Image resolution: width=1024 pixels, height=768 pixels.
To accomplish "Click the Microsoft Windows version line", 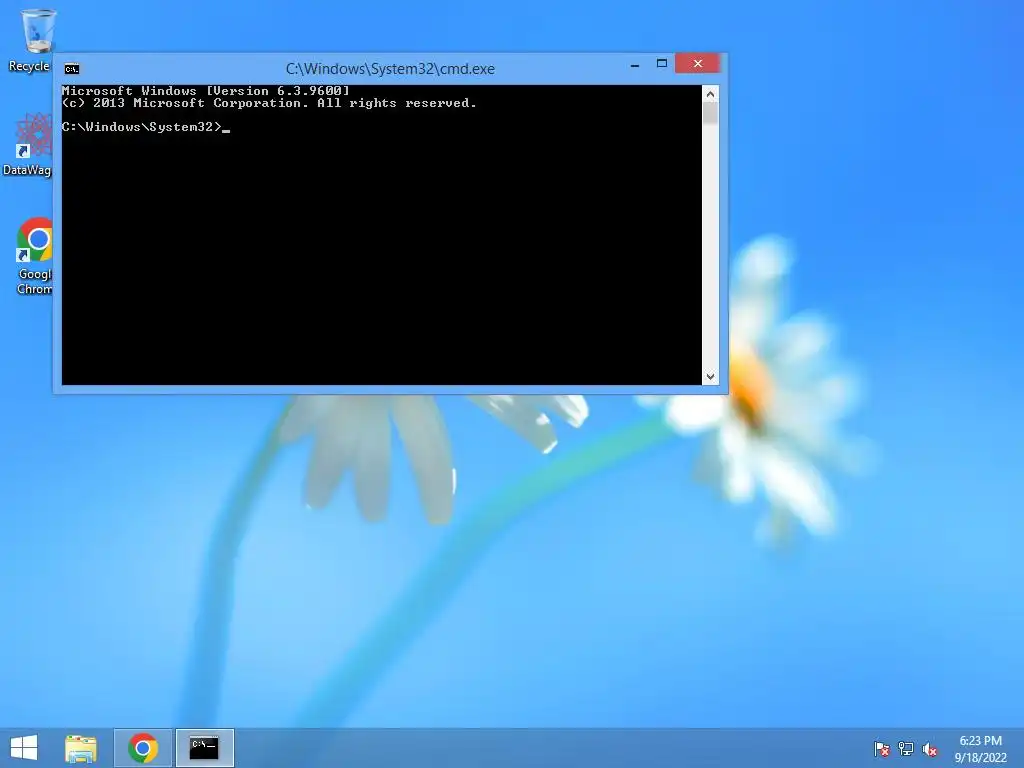I will (x=205, y=91).
